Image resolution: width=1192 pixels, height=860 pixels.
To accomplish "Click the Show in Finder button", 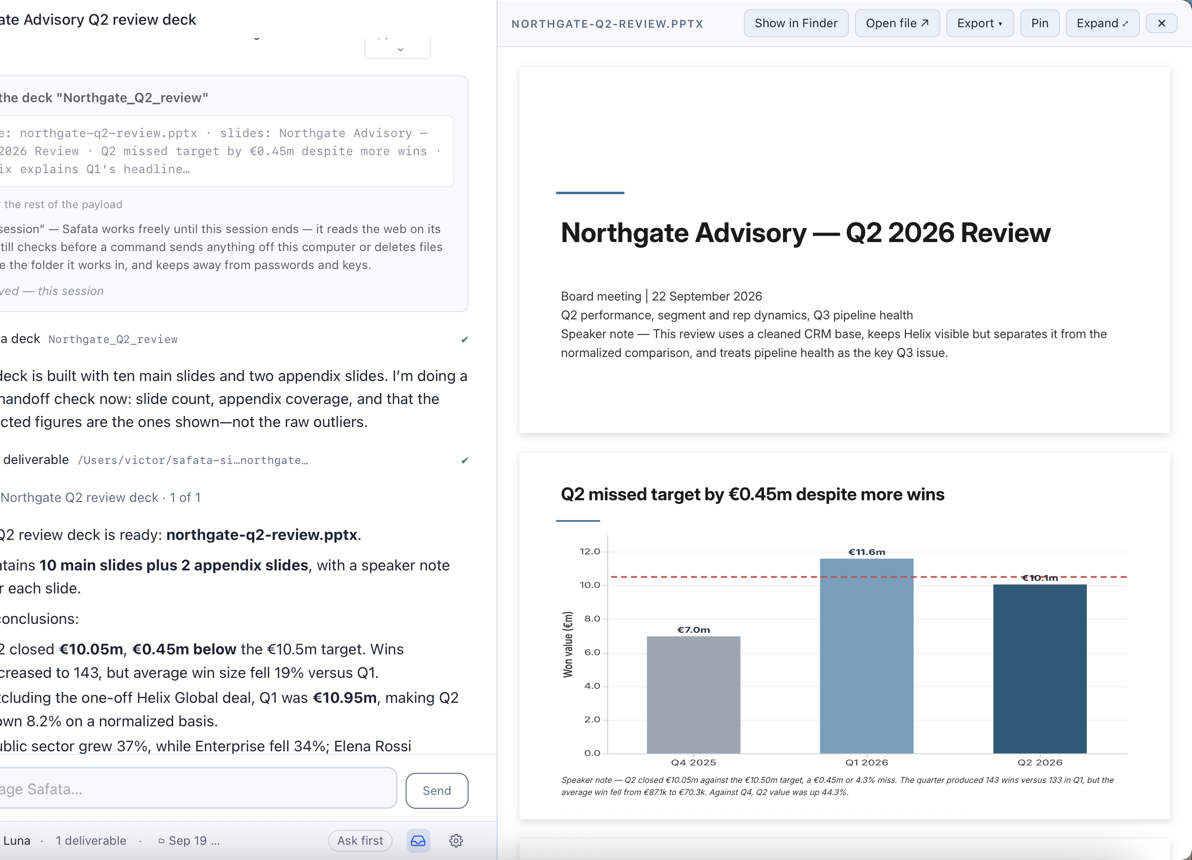I will 796,23.
